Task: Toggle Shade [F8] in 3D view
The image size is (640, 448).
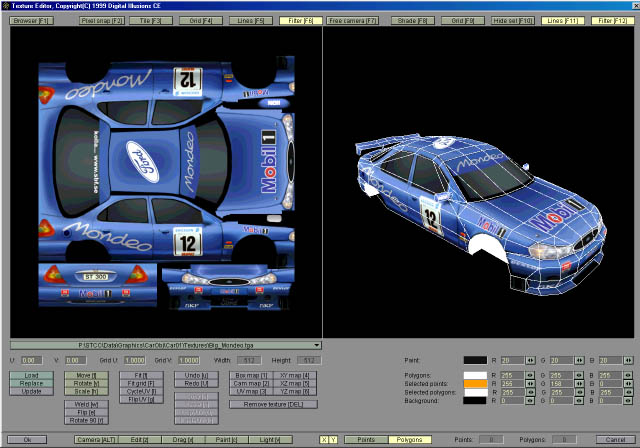Action: point(413,20)
